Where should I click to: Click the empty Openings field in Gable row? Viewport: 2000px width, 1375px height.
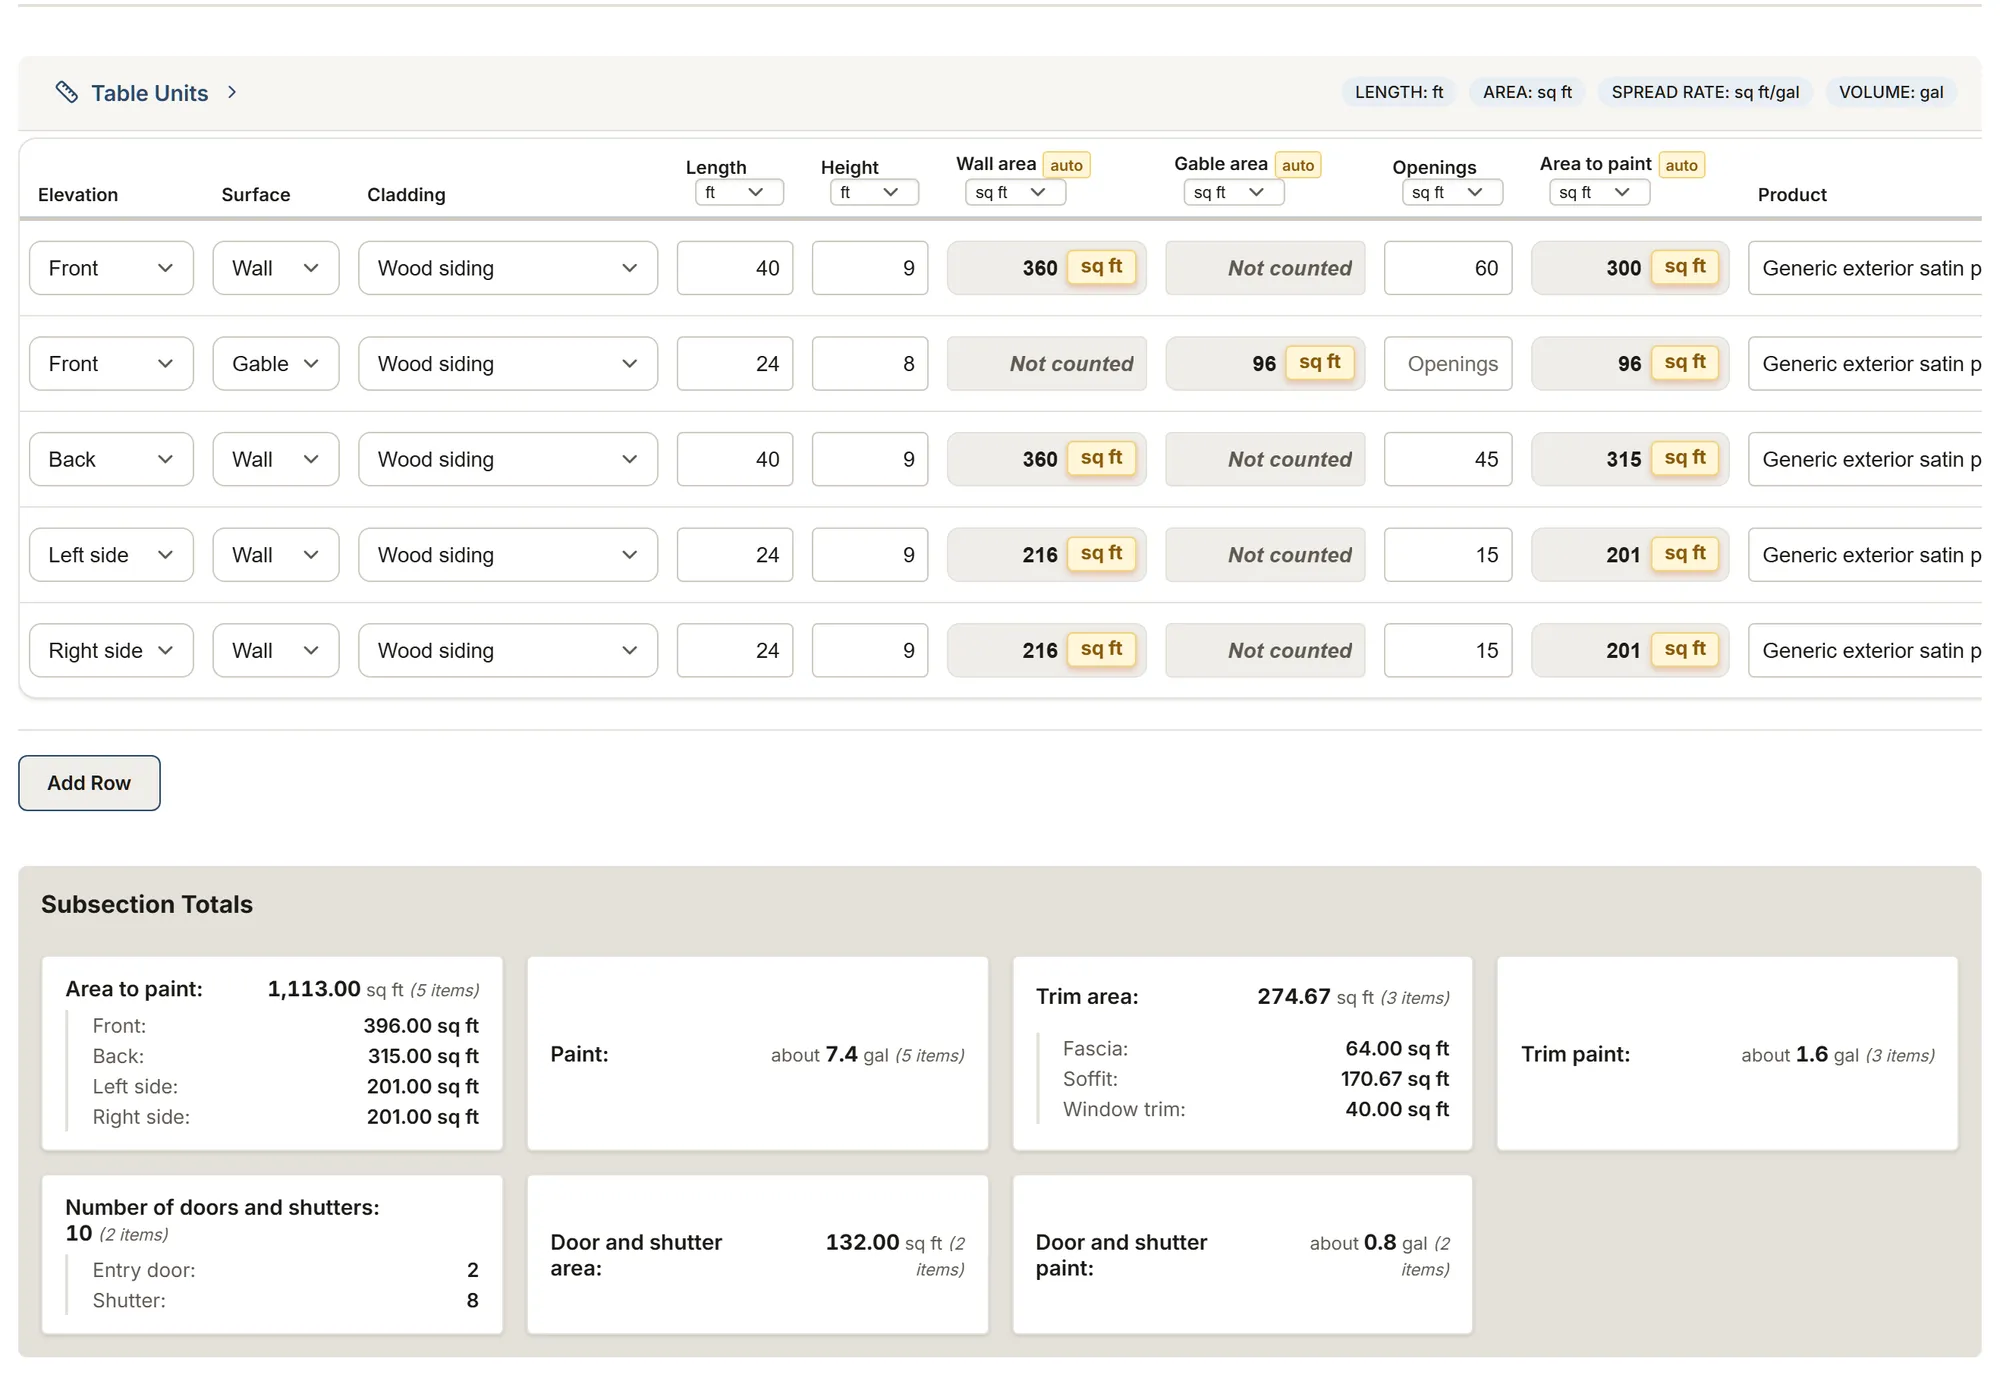coord(1448,364)
